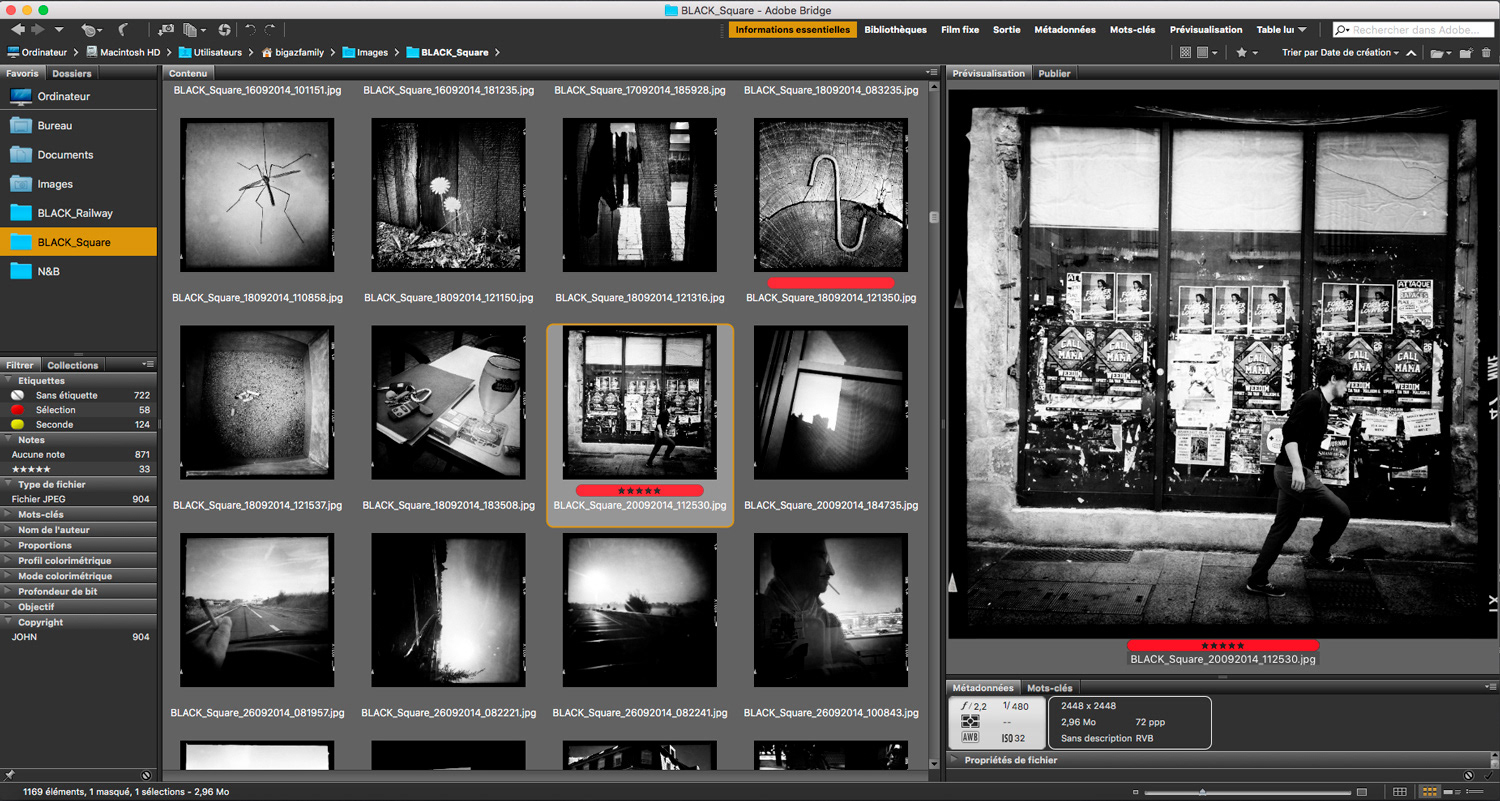Screen dimensions: 1500x801
Task: Rotate image counterclockwise
Action: point(250,30)
